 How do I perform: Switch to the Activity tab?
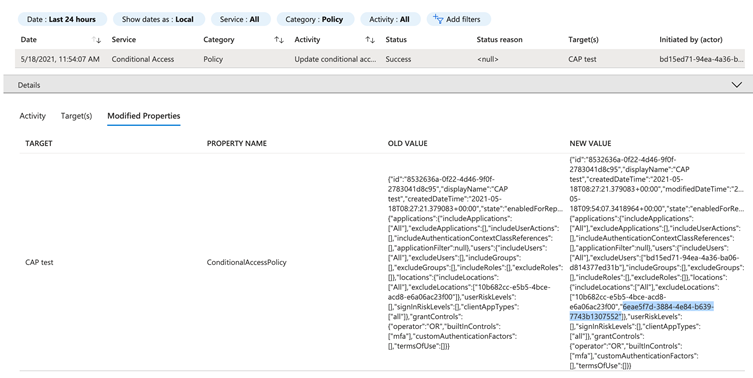coord(33,116)
